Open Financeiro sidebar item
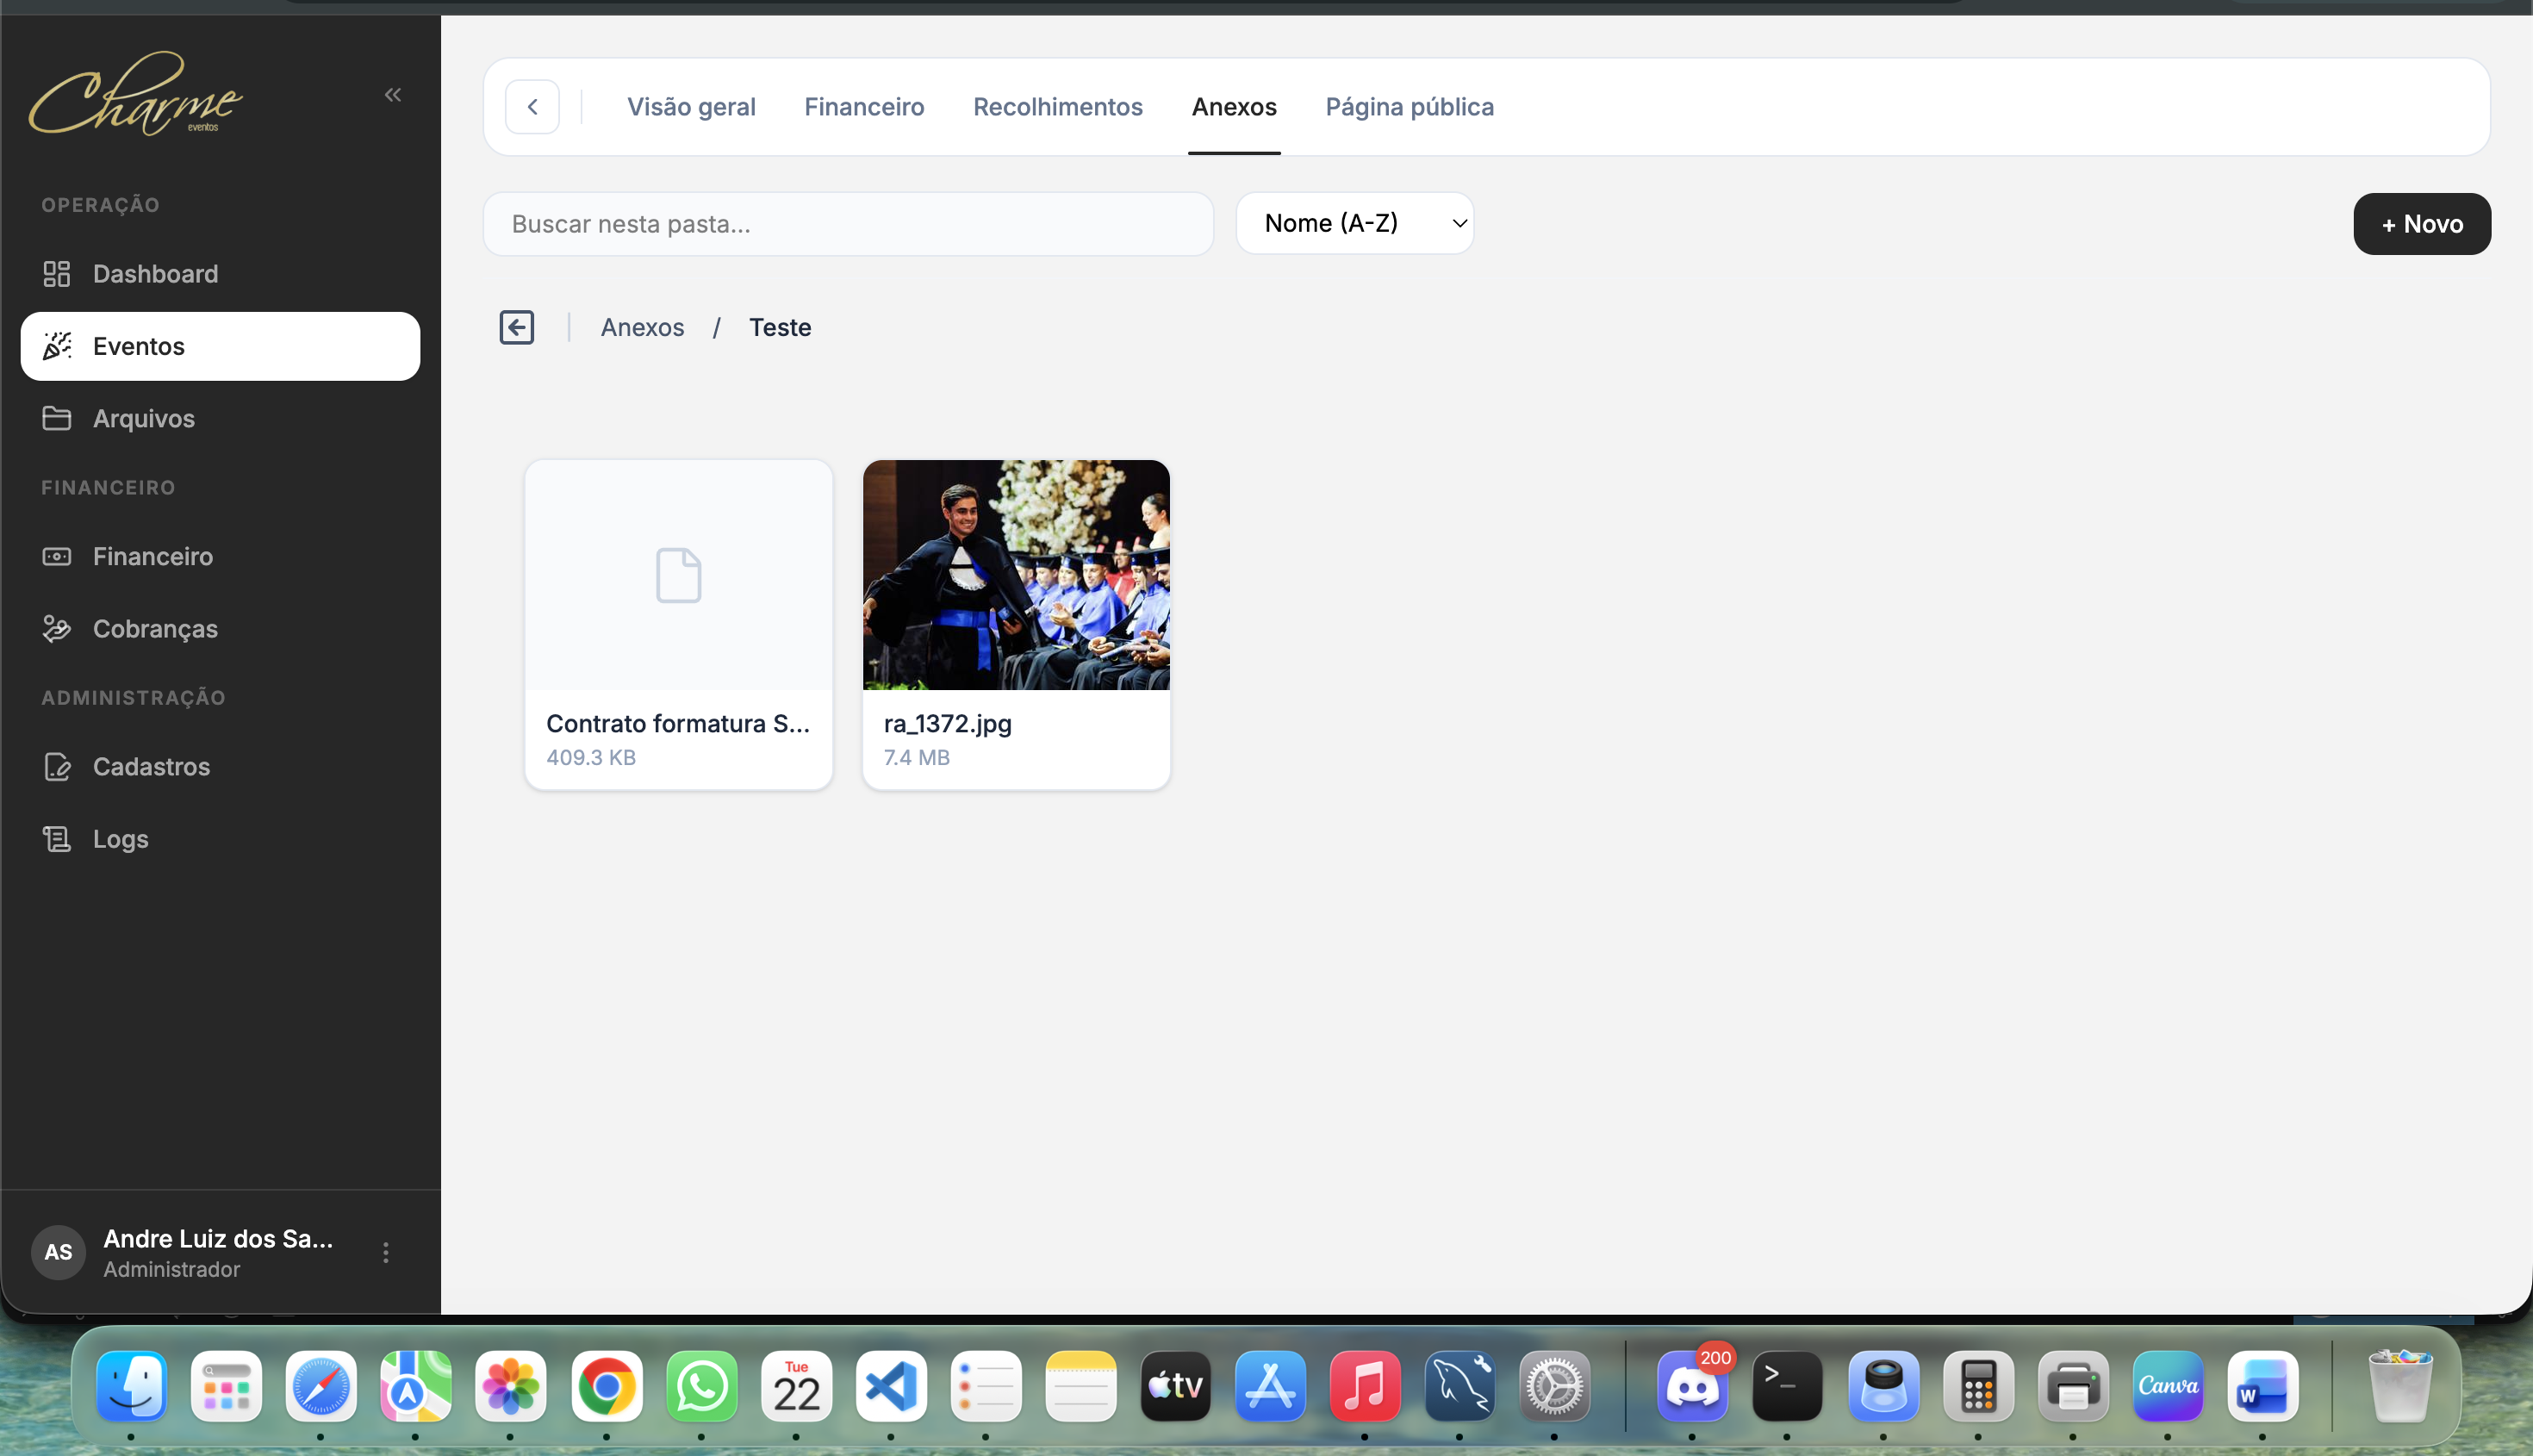Image resolution: width=2533 pixels, height=1456 pixels. [220, 556]
